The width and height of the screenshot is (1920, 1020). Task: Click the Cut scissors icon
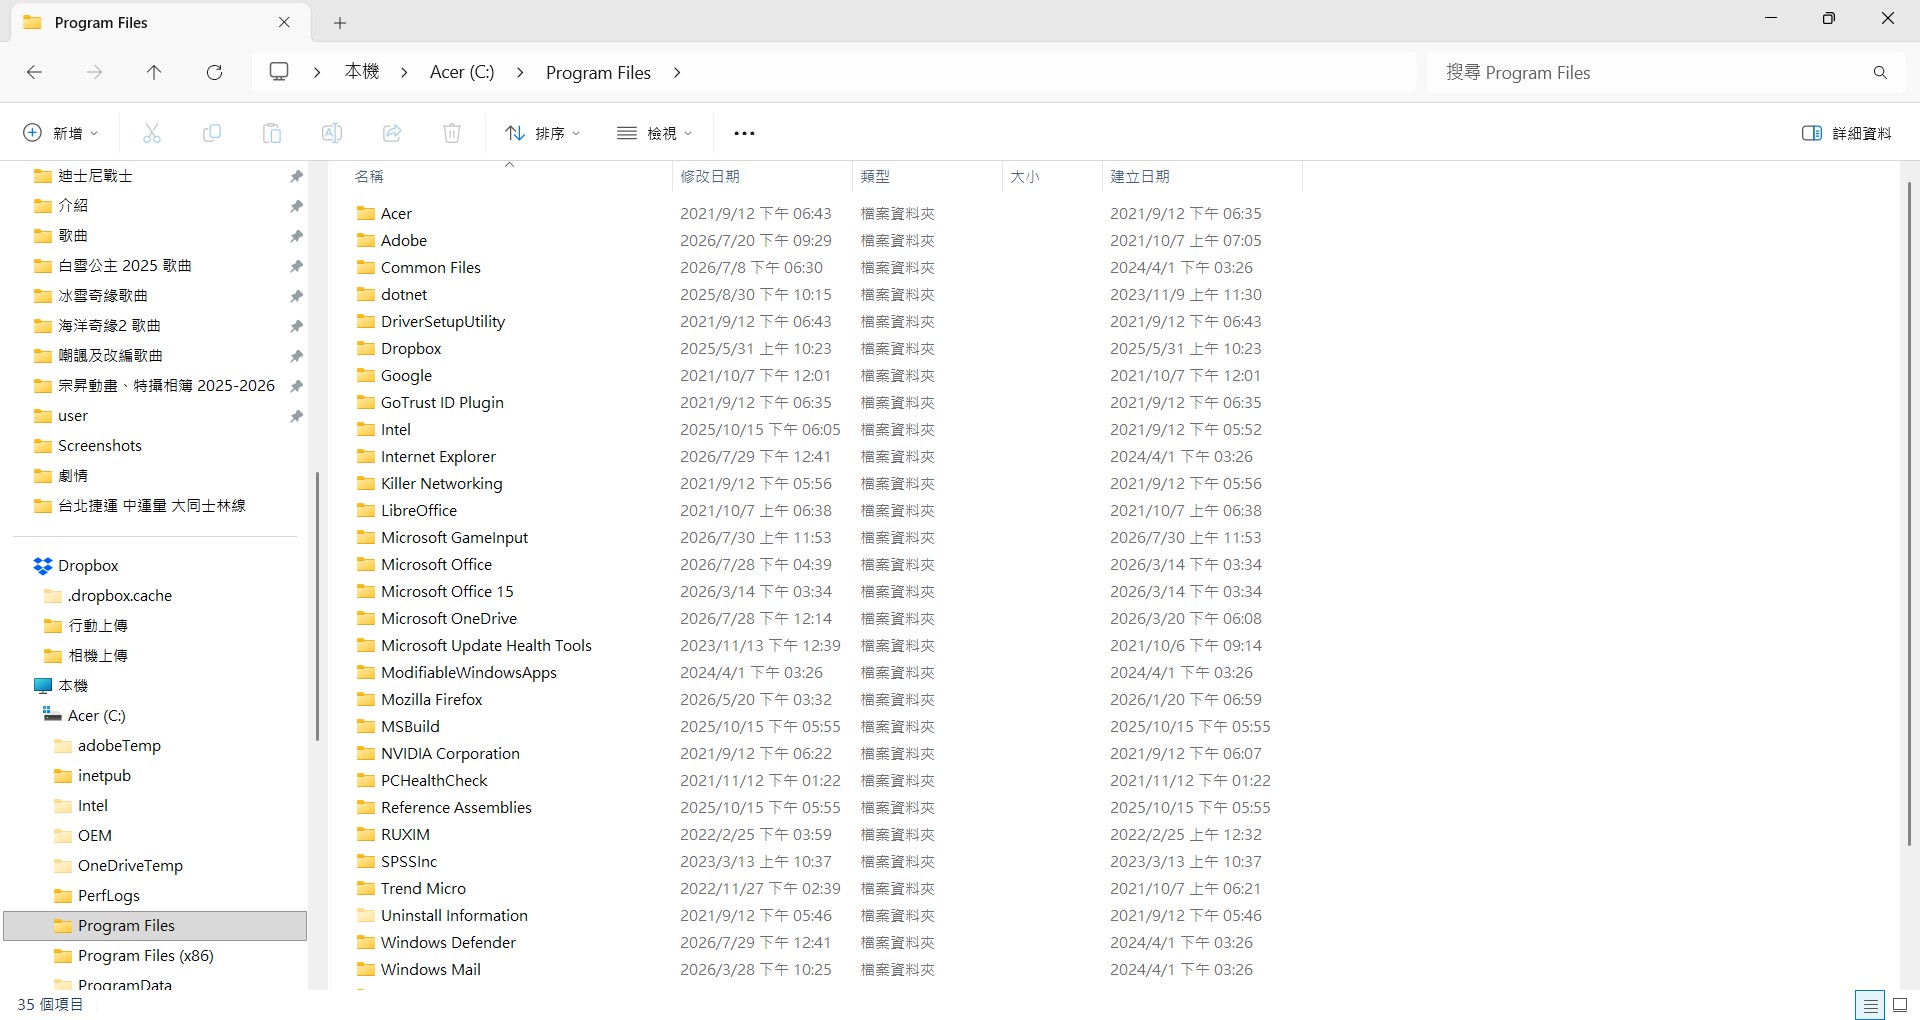click(152, 133)
